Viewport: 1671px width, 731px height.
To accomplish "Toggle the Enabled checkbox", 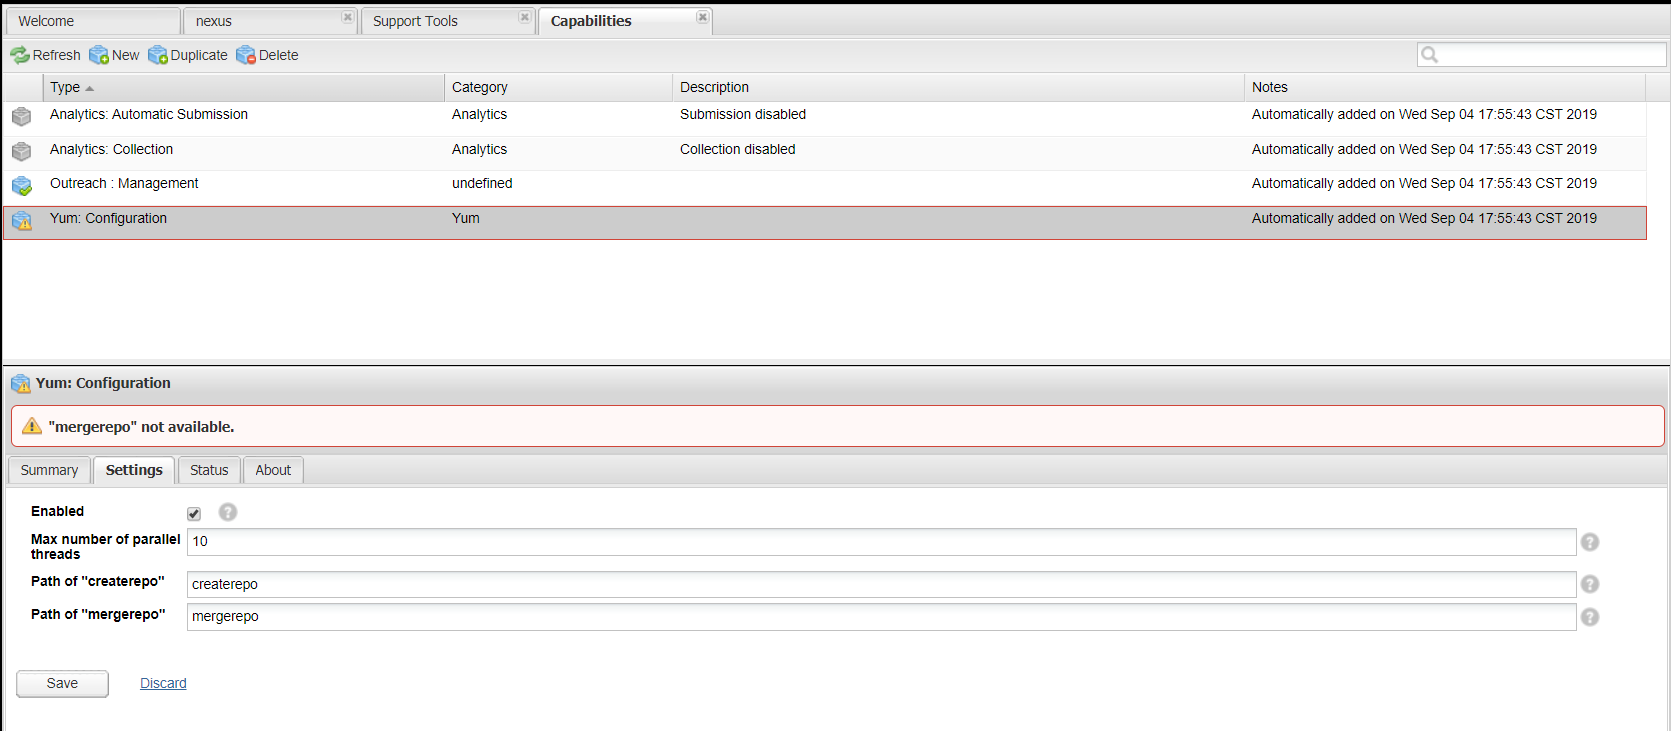I will tap(194, 513).
